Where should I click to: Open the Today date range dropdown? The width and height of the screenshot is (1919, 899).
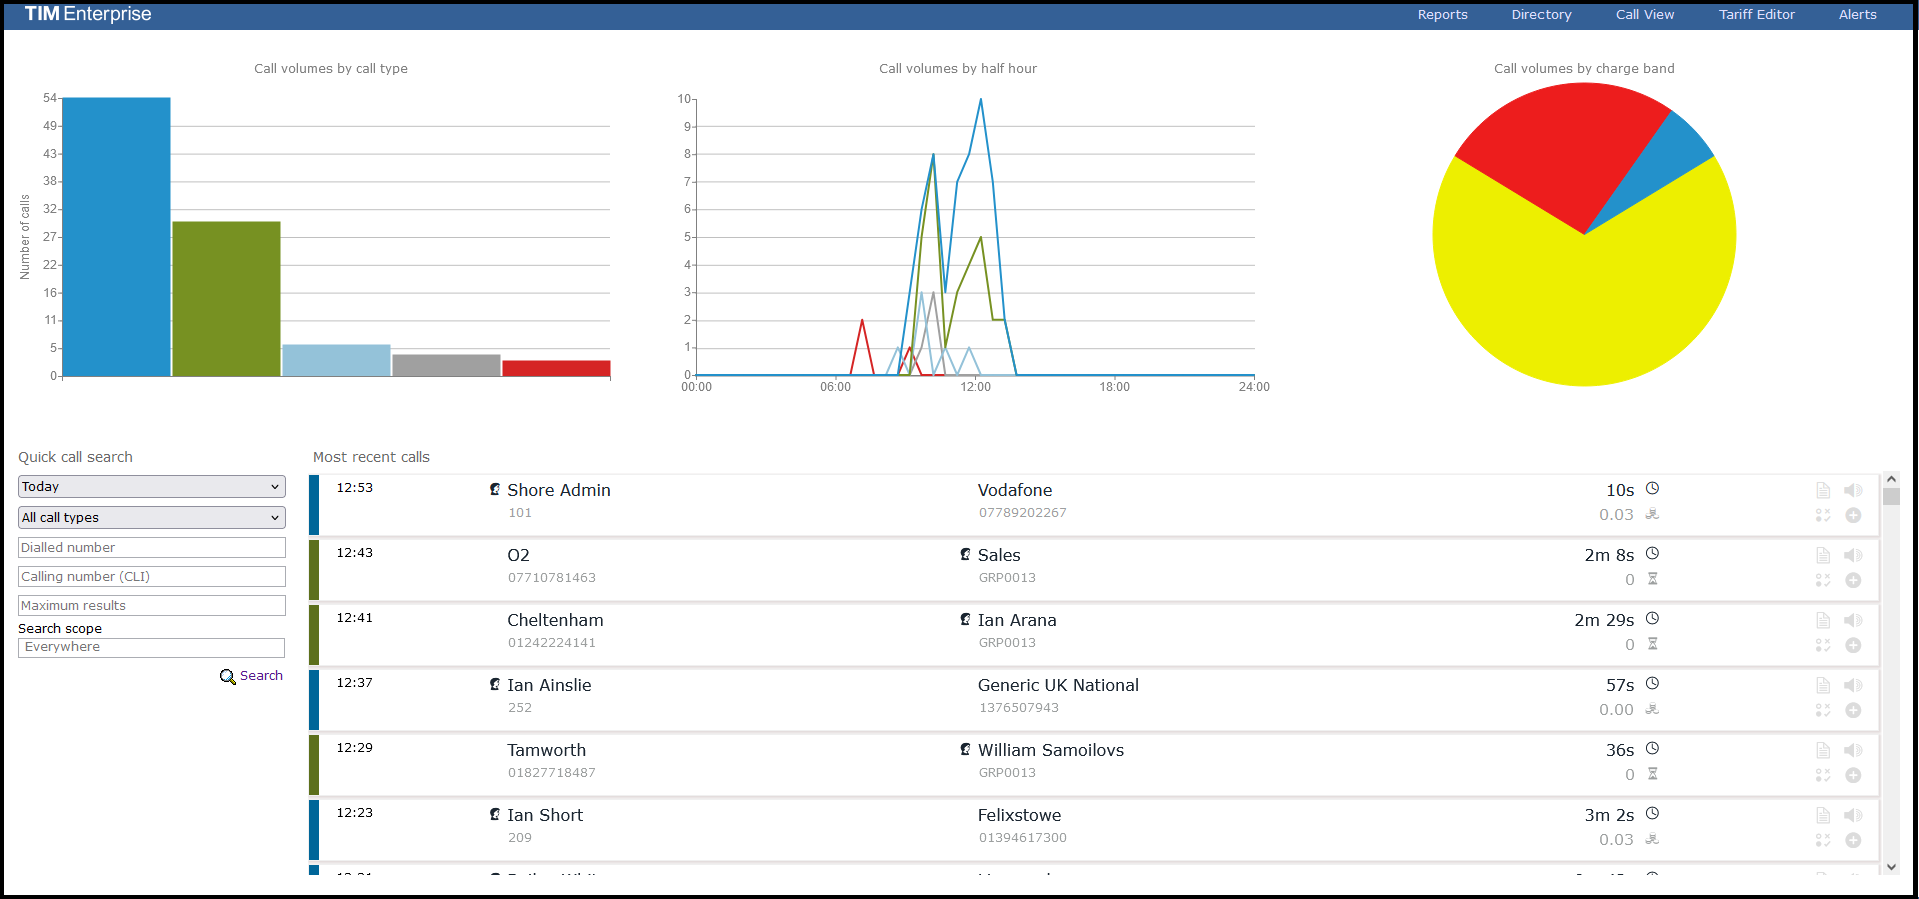pos(152,487)
